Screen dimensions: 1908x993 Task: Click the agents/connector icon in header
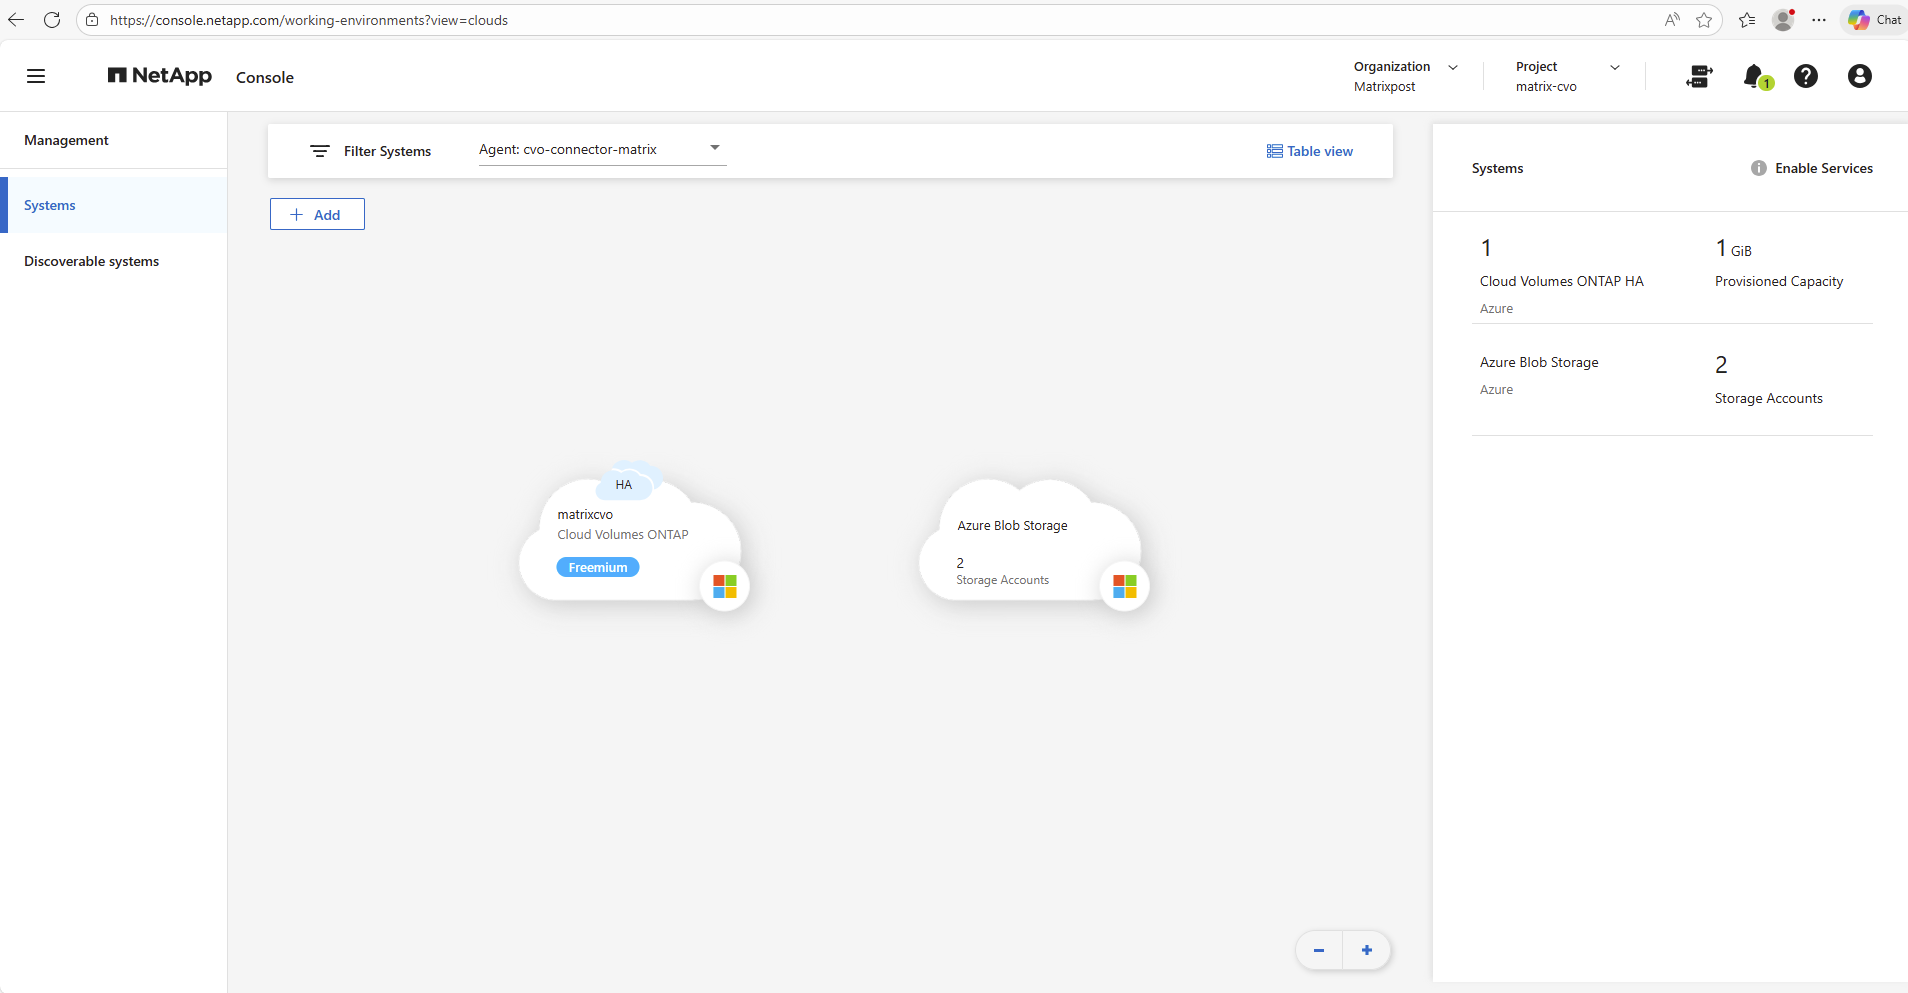click(1699, 76)
